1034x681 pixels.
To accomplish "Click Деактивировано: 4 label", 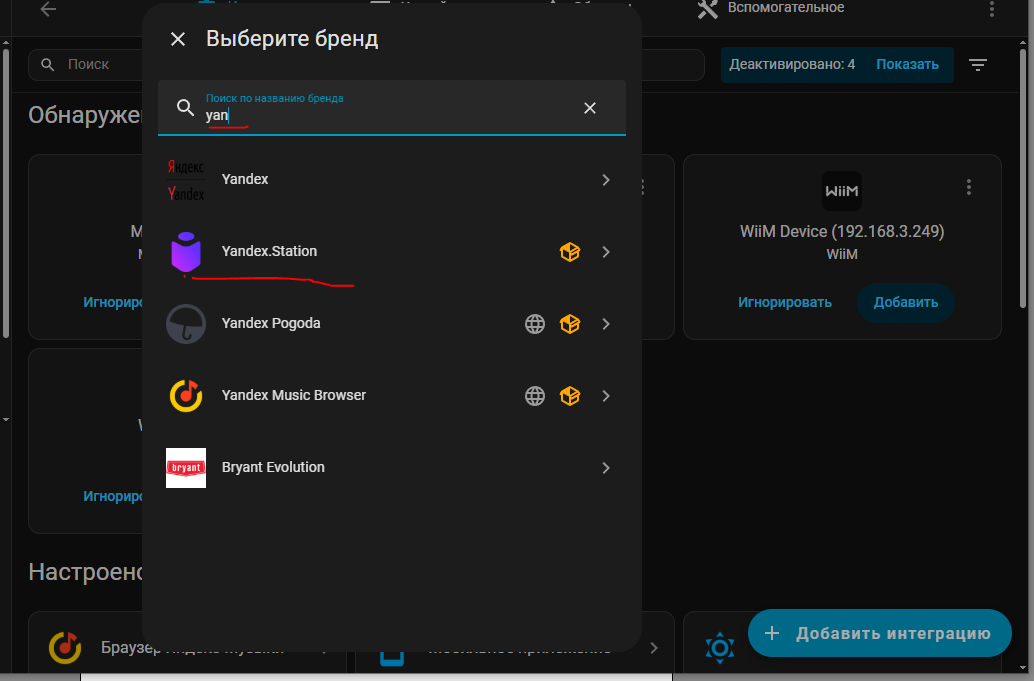I will tap(792, 65).
